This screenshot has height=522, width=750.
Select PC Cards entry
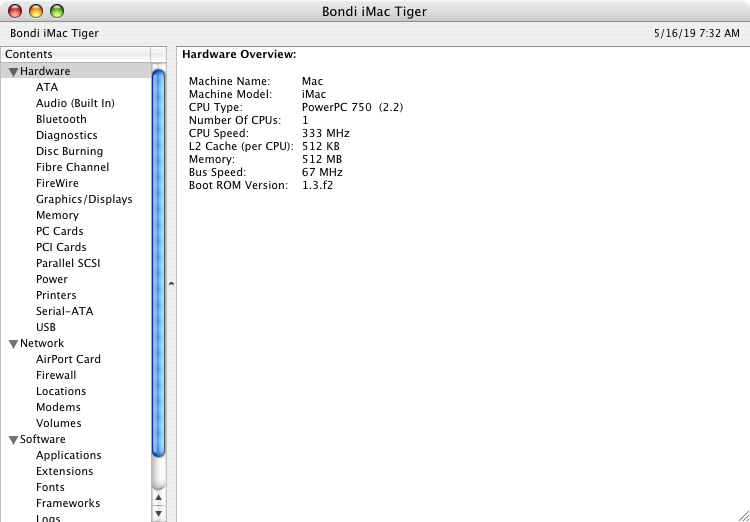coord(59,231)
